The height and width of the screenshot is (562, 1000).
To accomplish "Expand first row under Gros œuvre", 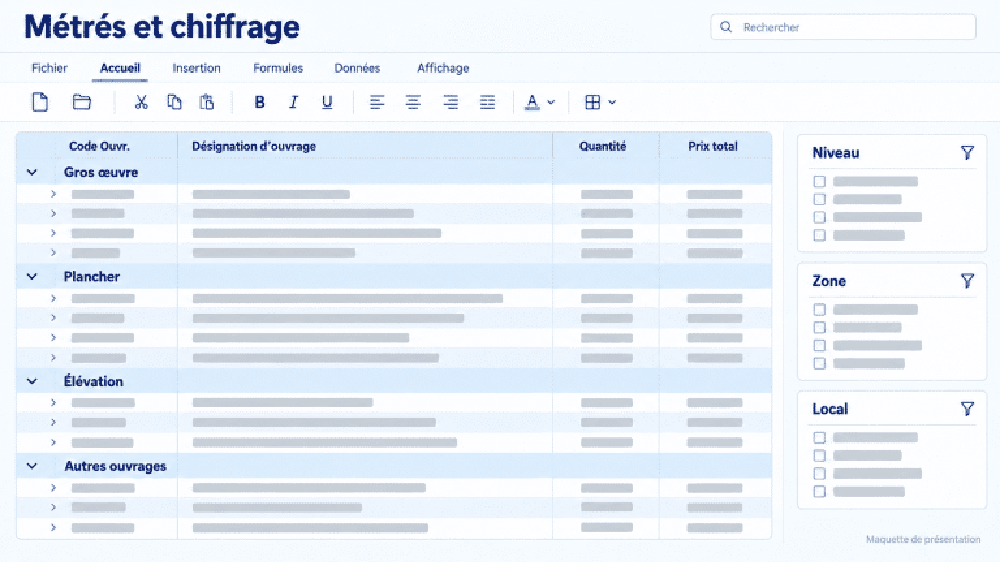I will (54, 194).
